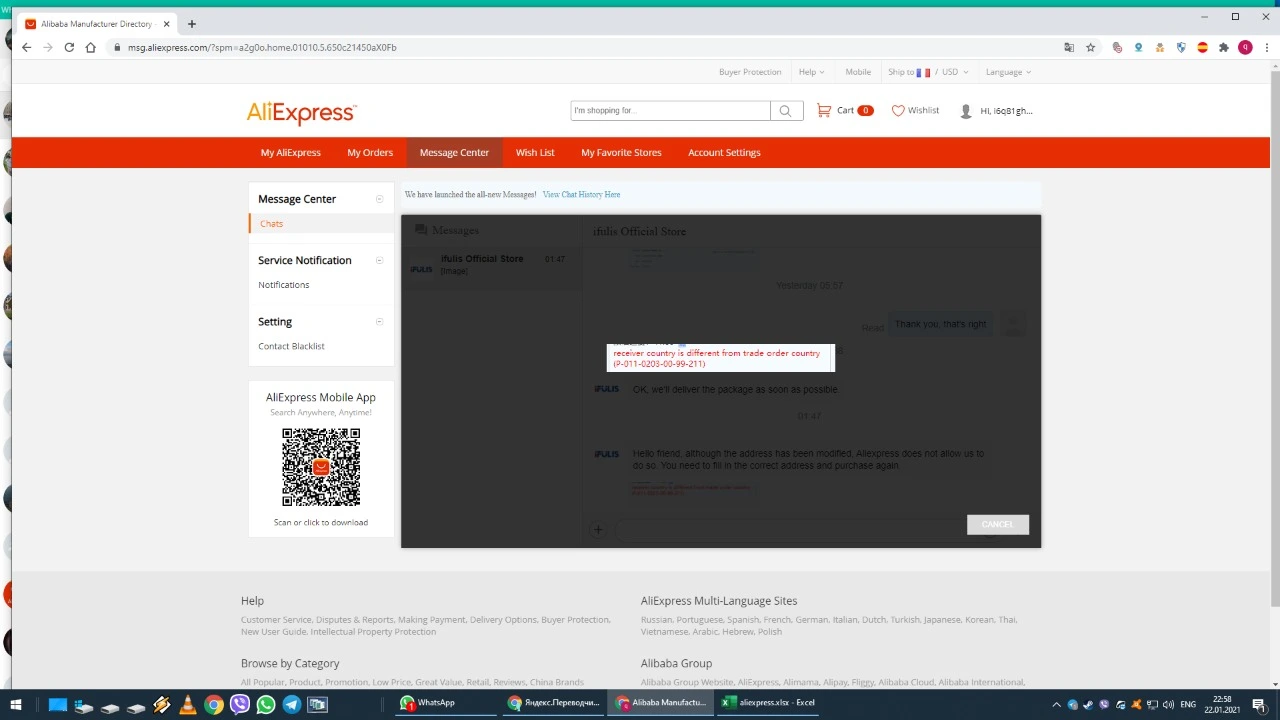The image size is (1280, 720).
Task: Open the Chrome profile avatar
Action: pos(1245,47)
